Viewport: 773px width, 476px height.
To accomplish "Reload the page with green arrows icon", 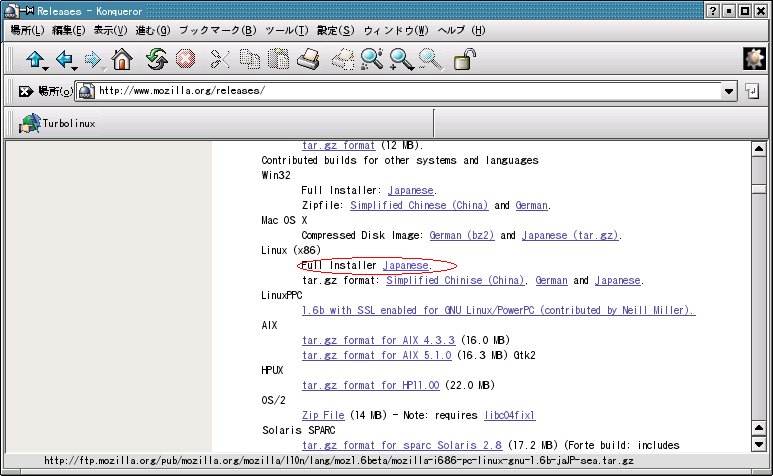I will [156, 59].
